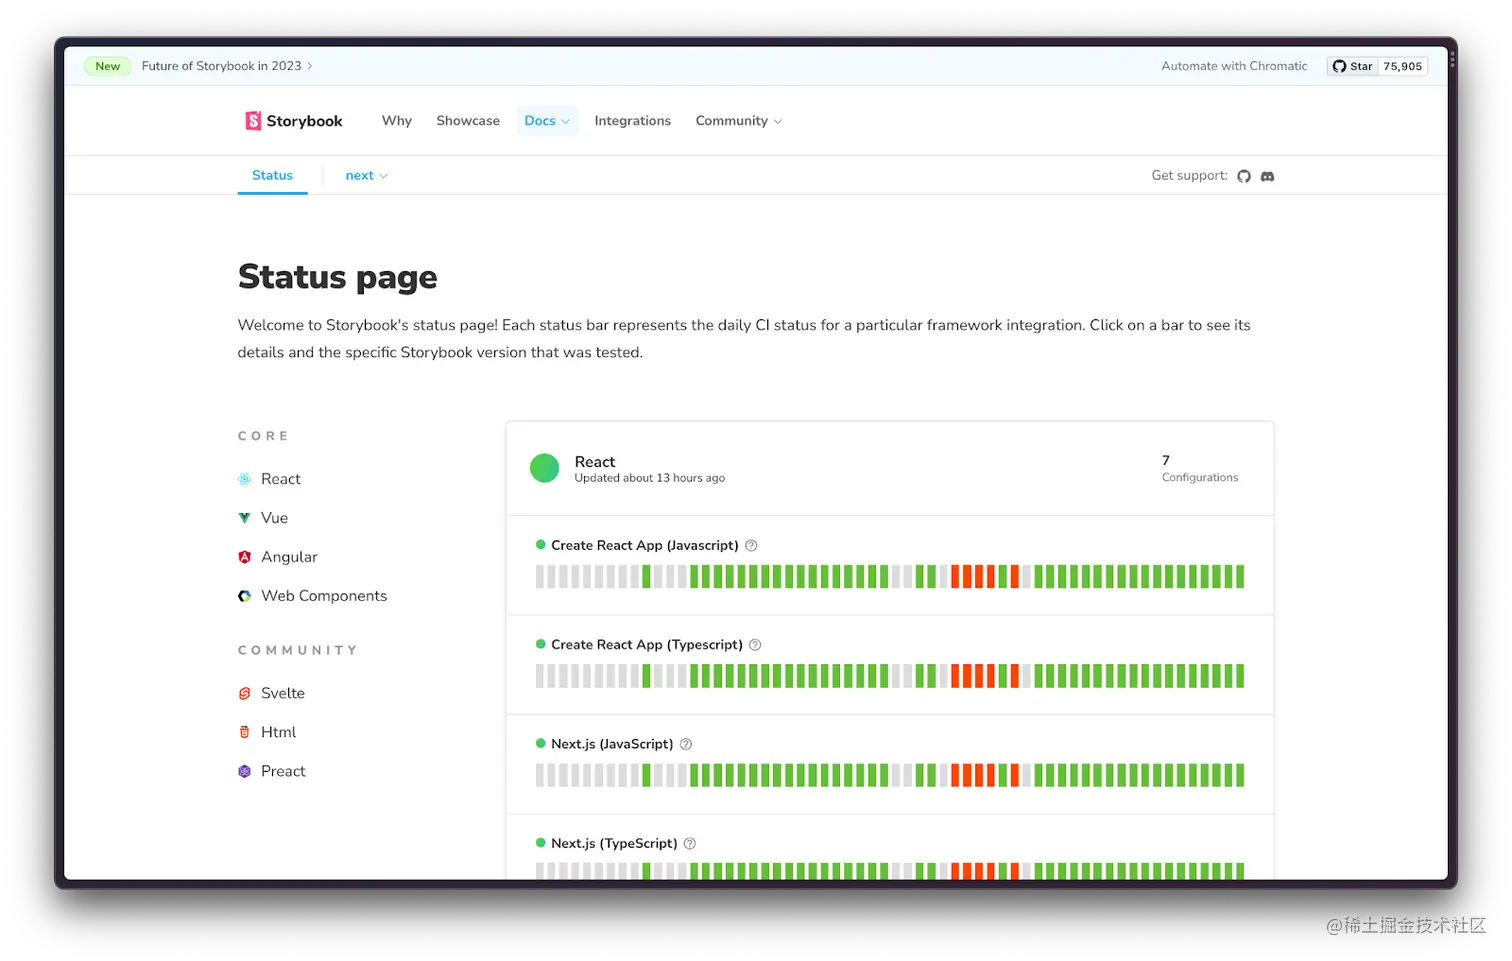
Task: Open Discord support icon next to Get support
Action: (1268, 176)
